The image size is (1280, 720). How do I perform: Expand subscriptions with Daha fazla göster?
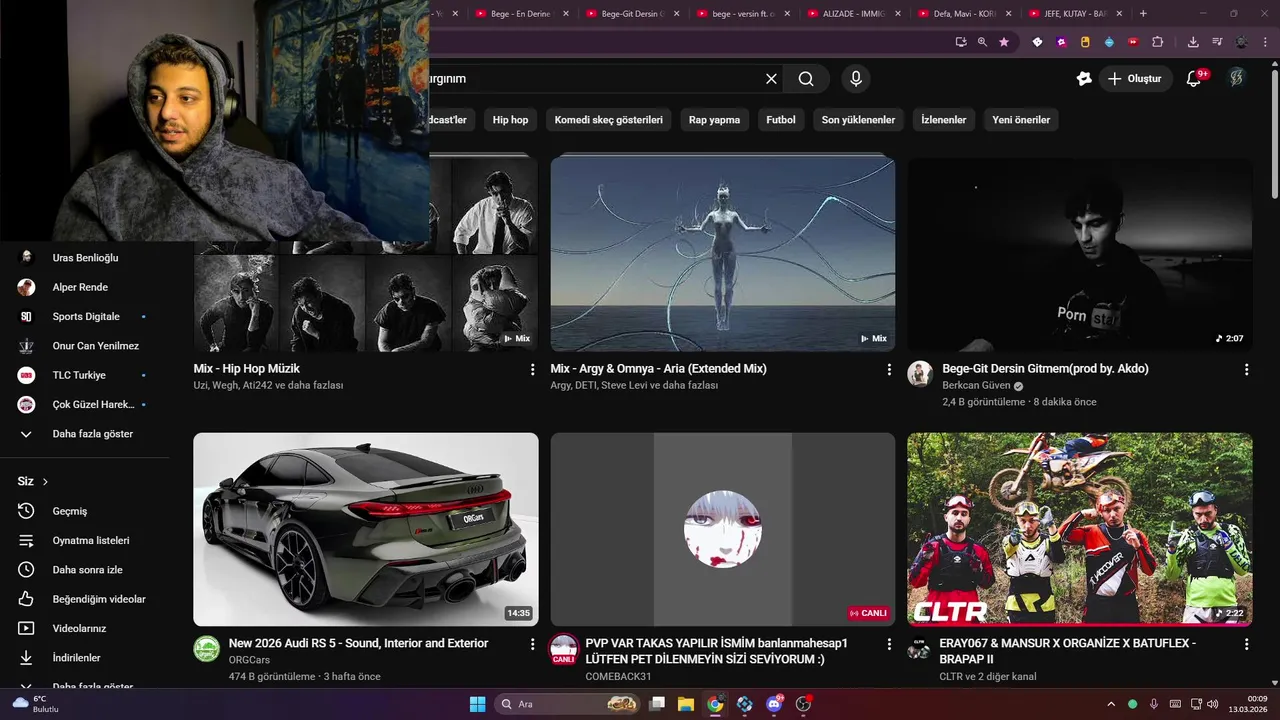pyautogui.click(x=85, y=434)
